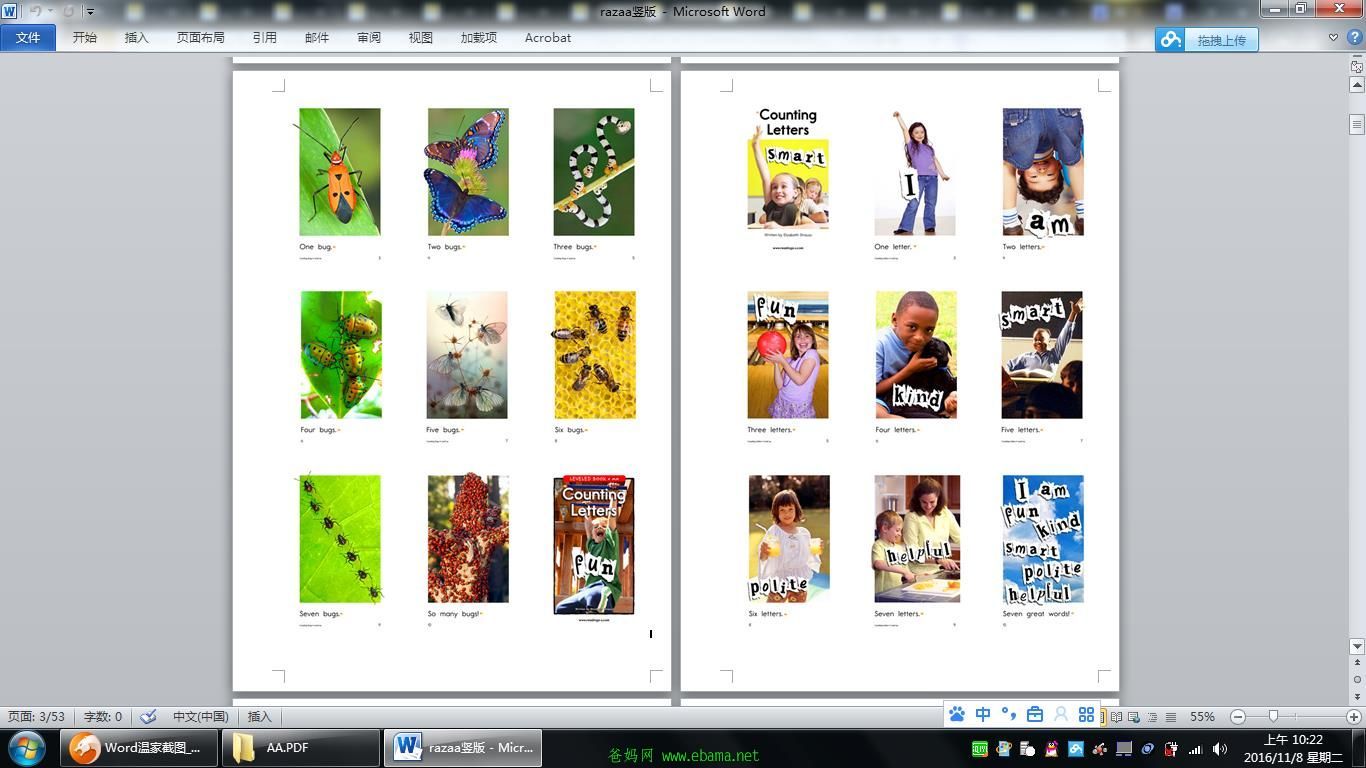Click the volume speaker tray icon
Screen dimensions: 1366x768
click(x=1220, y=748)
